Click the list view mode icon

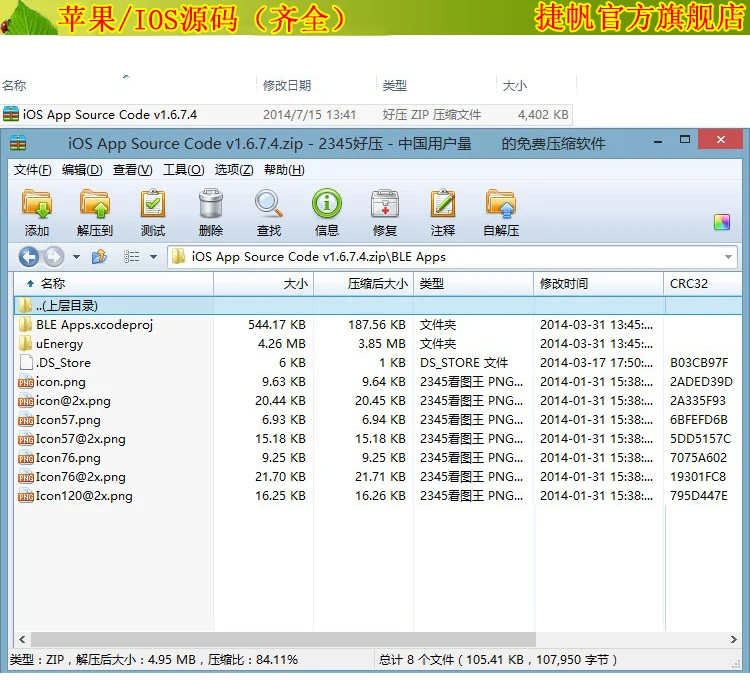[x=132, y=257]
